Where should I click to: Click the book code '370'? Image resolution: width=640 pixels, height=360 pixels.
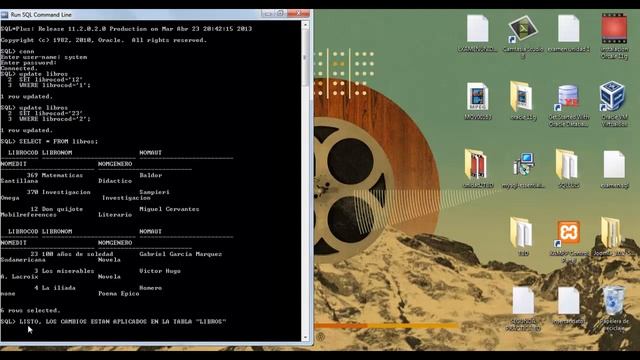[x=32, y=192]
